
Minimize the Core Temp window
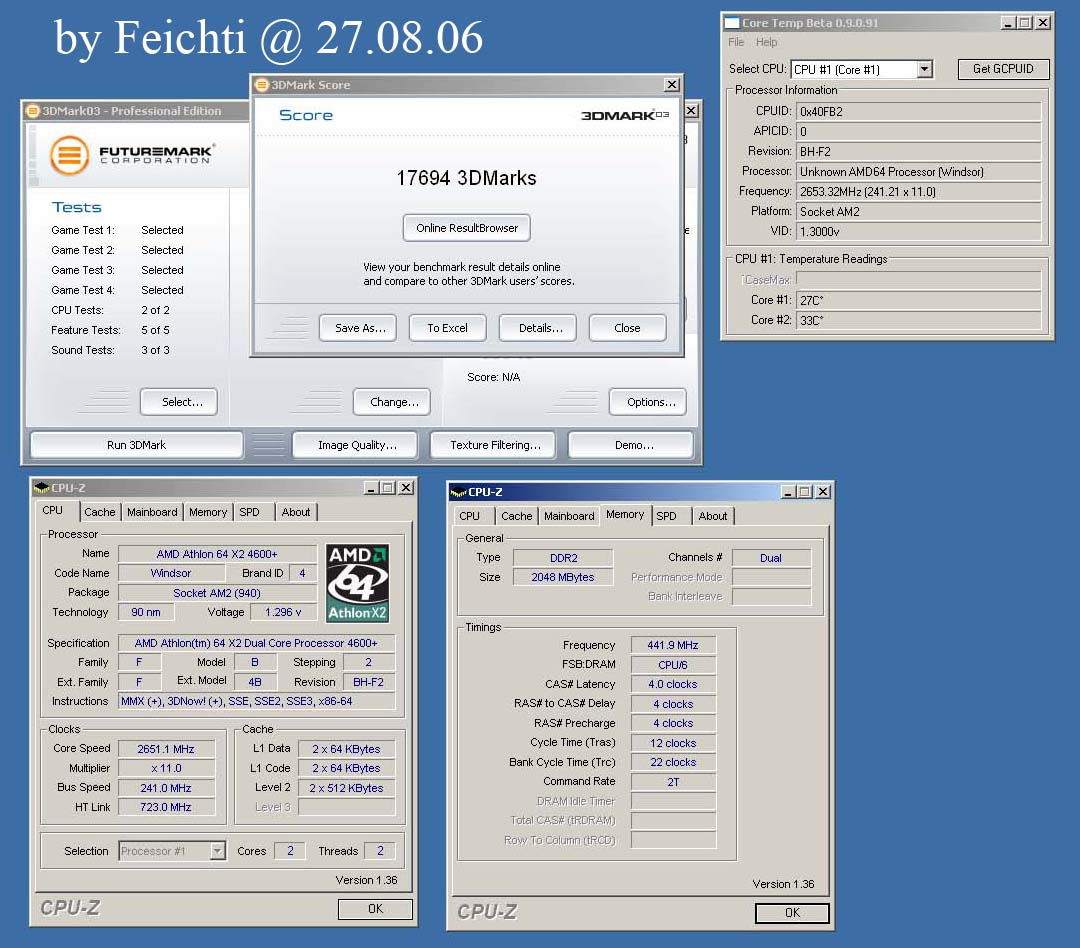click(1008, 23)
